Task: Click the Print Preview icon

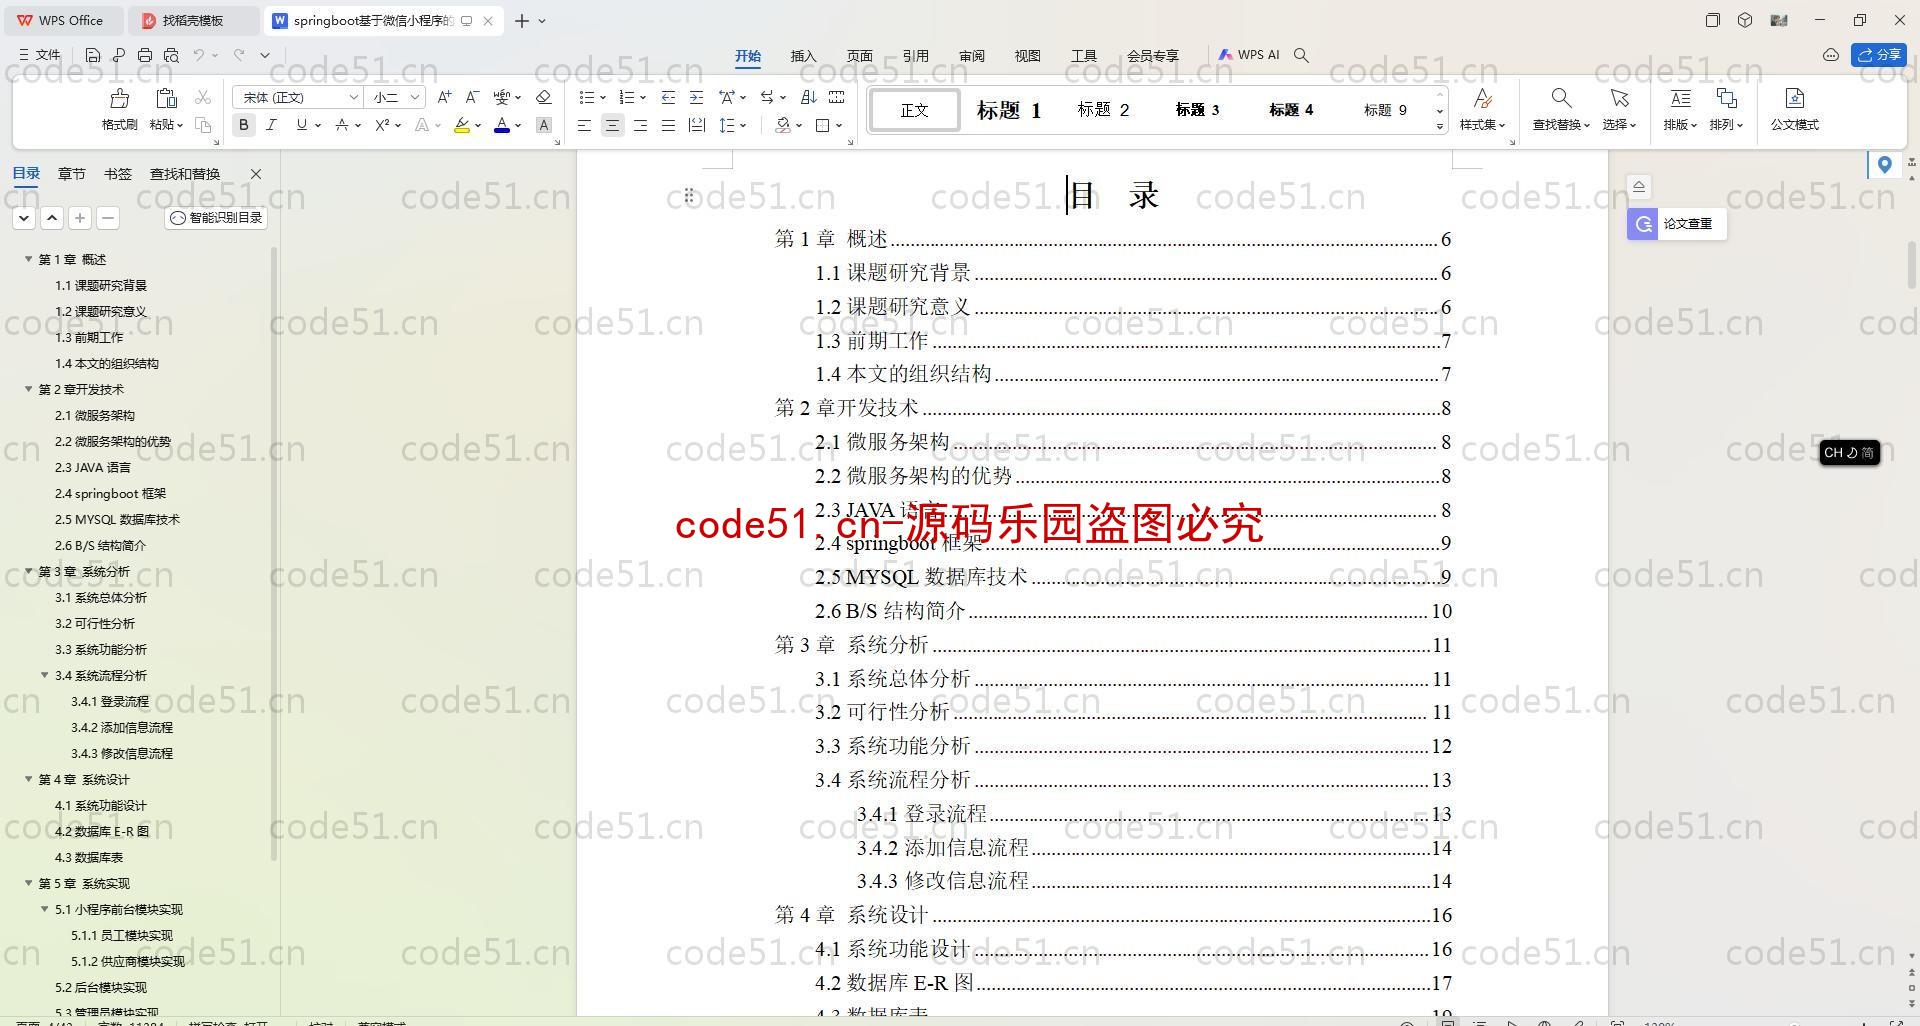Action: pos(171,55)
